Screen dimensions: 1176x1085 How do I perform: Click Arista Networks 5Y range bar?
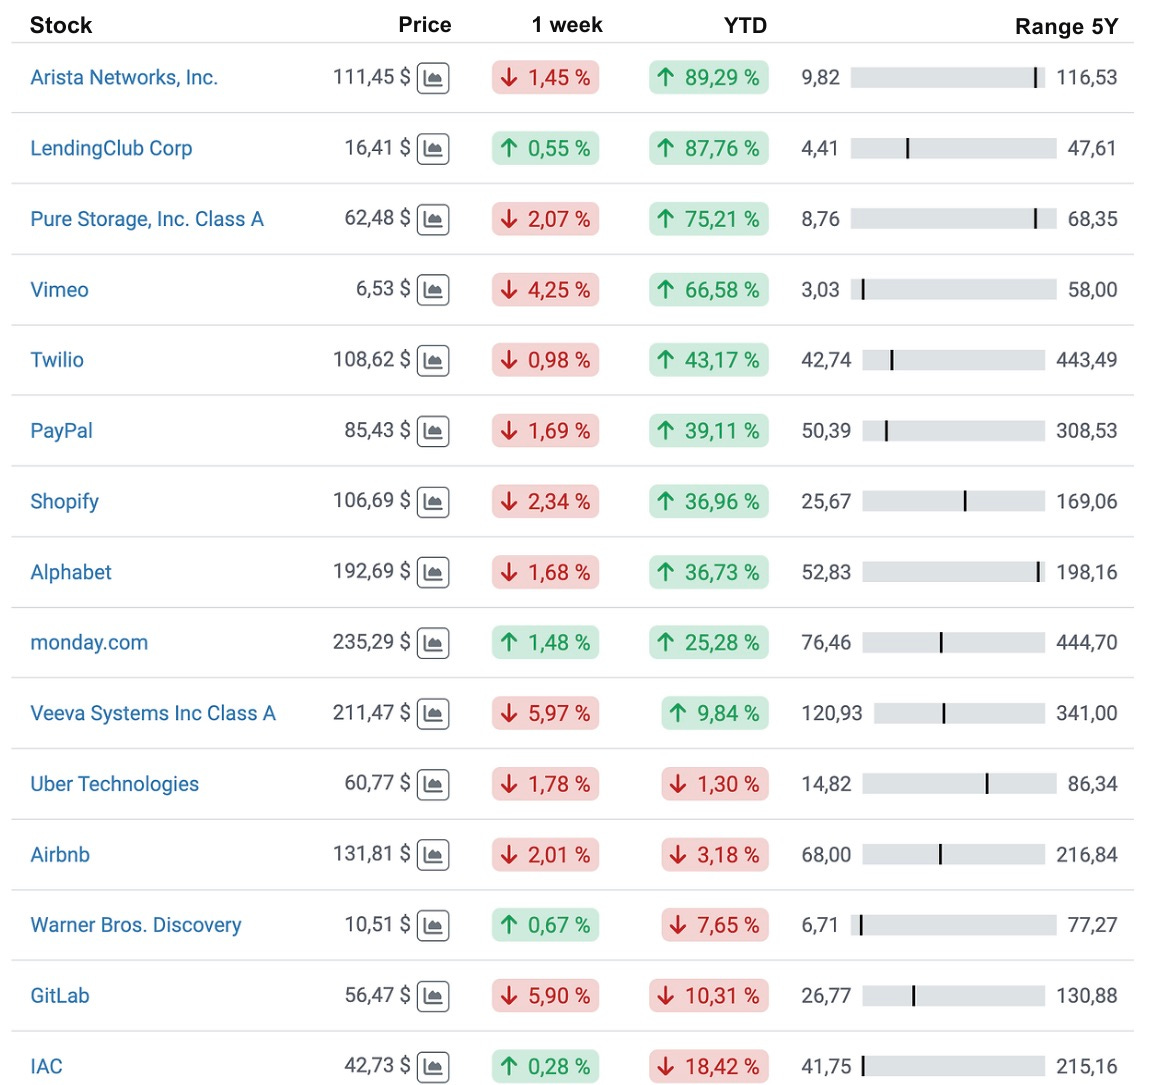pos(947,77)
